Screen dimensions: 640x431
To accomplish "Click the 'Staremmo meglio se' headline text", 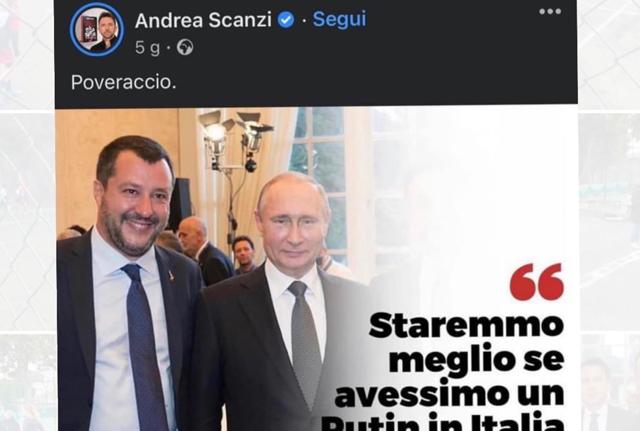I will 467,343.
